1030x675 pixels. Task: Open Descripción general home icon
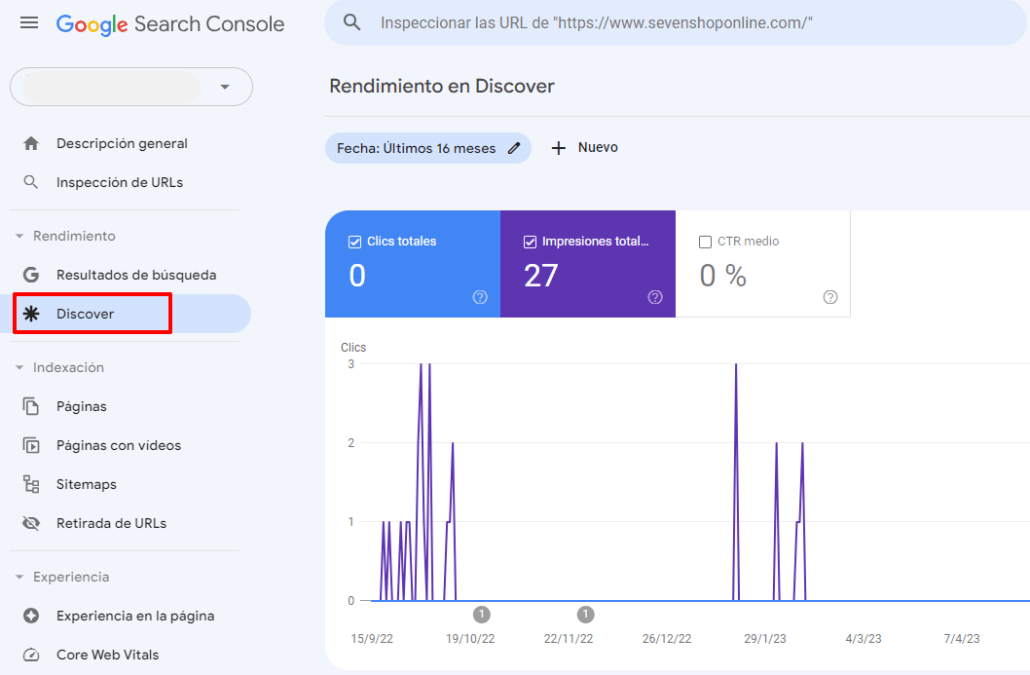31,143
